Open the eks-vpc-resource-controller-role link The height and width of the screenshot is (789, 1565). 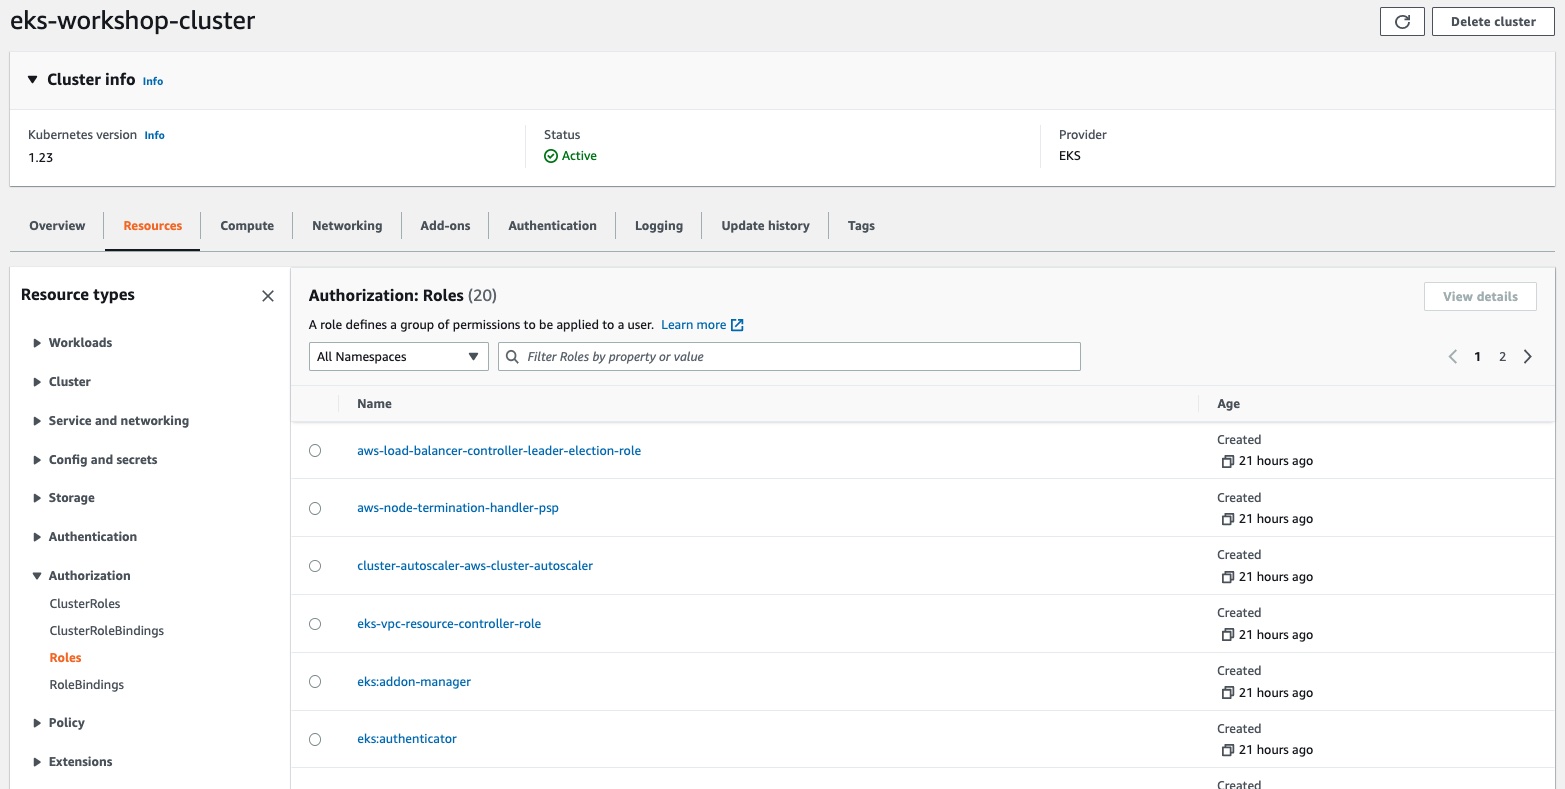point(449,624)
